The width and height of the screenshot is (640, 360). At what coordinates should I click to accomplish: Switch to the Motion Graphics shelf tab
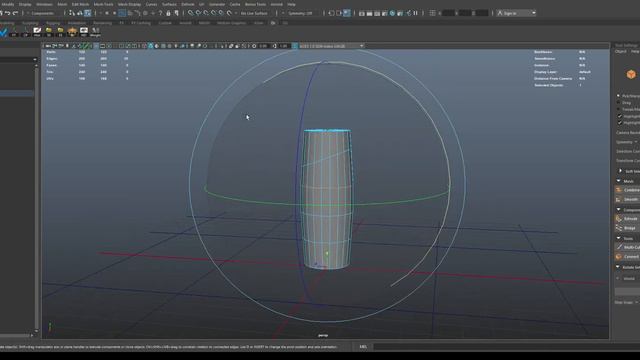click(x=231, y=23)
